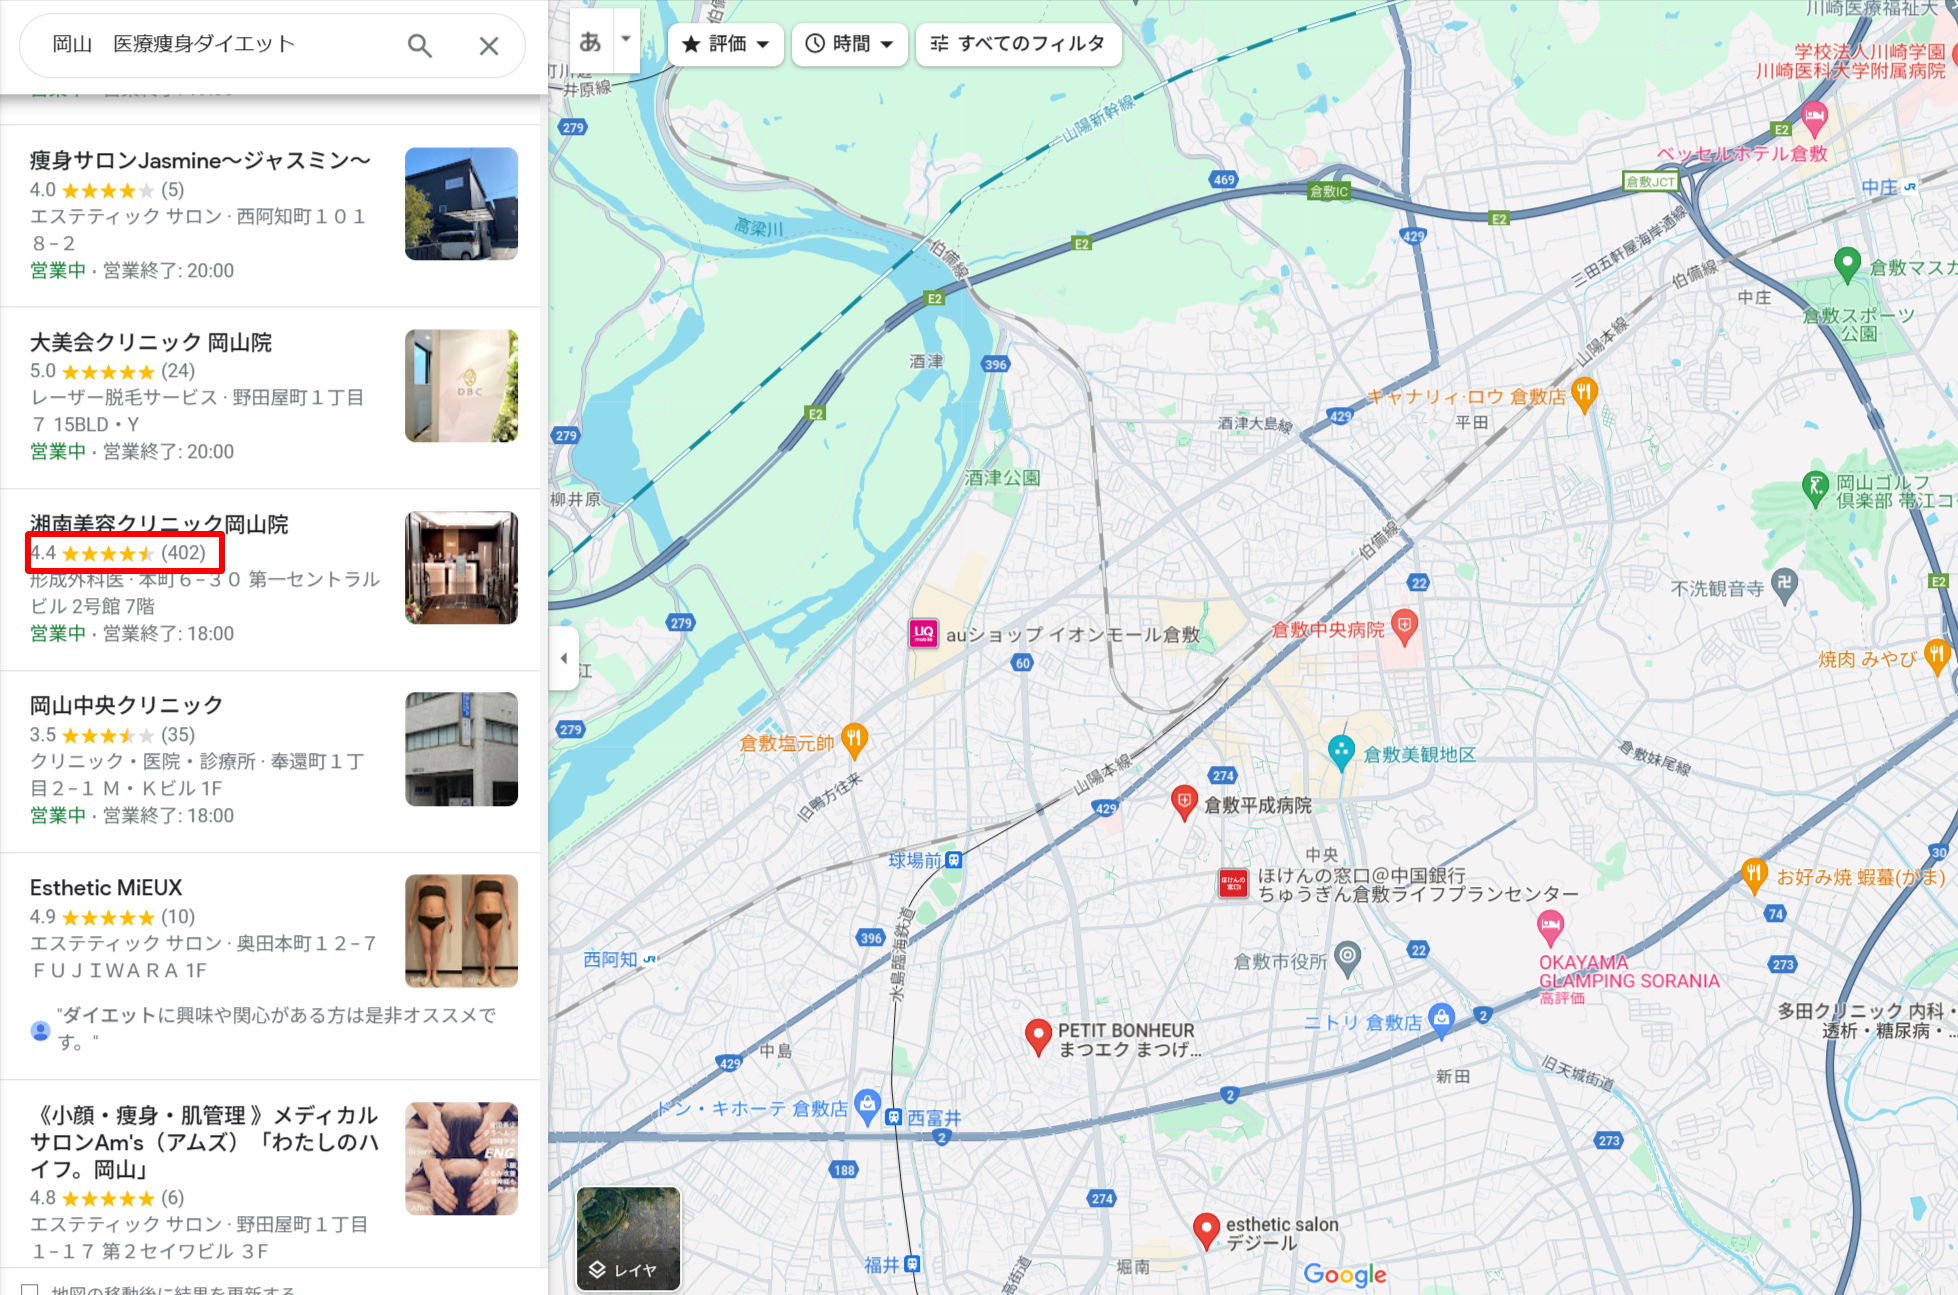Click the 倉敷マスカット green marker
Viewport: 1958px width, 1295px height.
click(1848, 265)
